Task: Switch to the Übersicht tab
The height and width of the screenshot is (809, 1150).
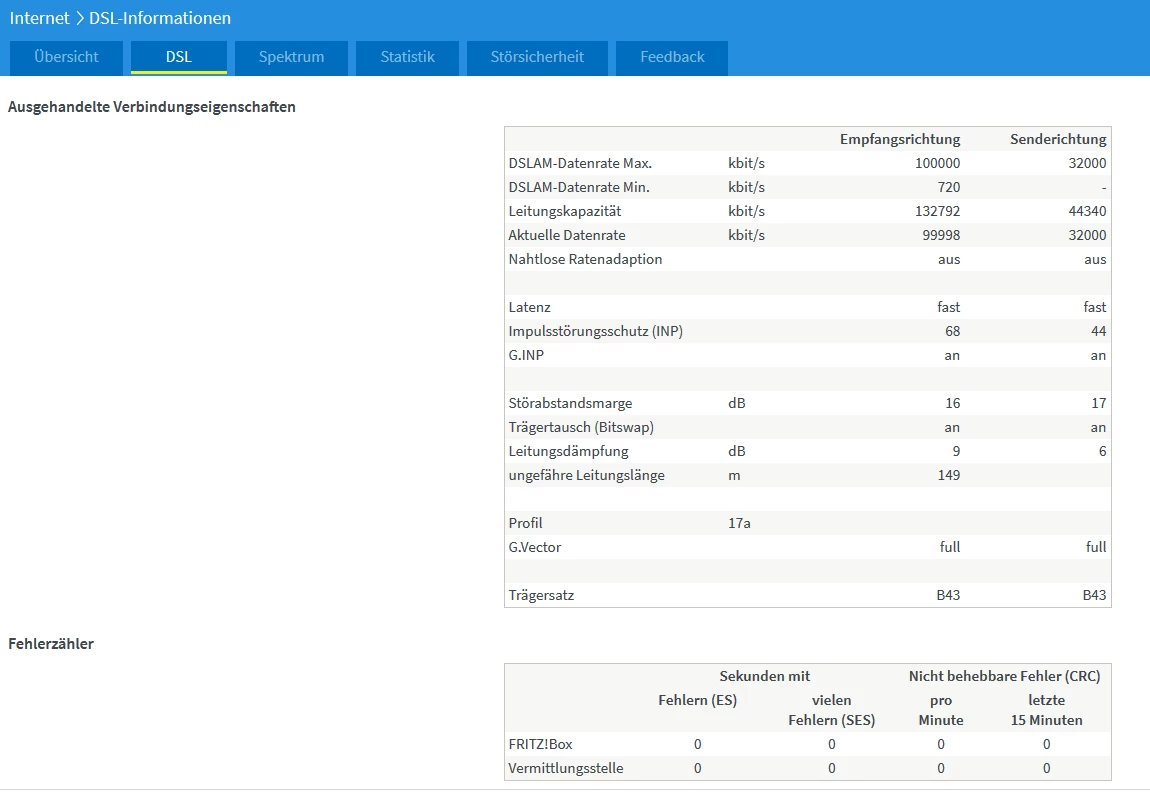Action: pos(66,57)
